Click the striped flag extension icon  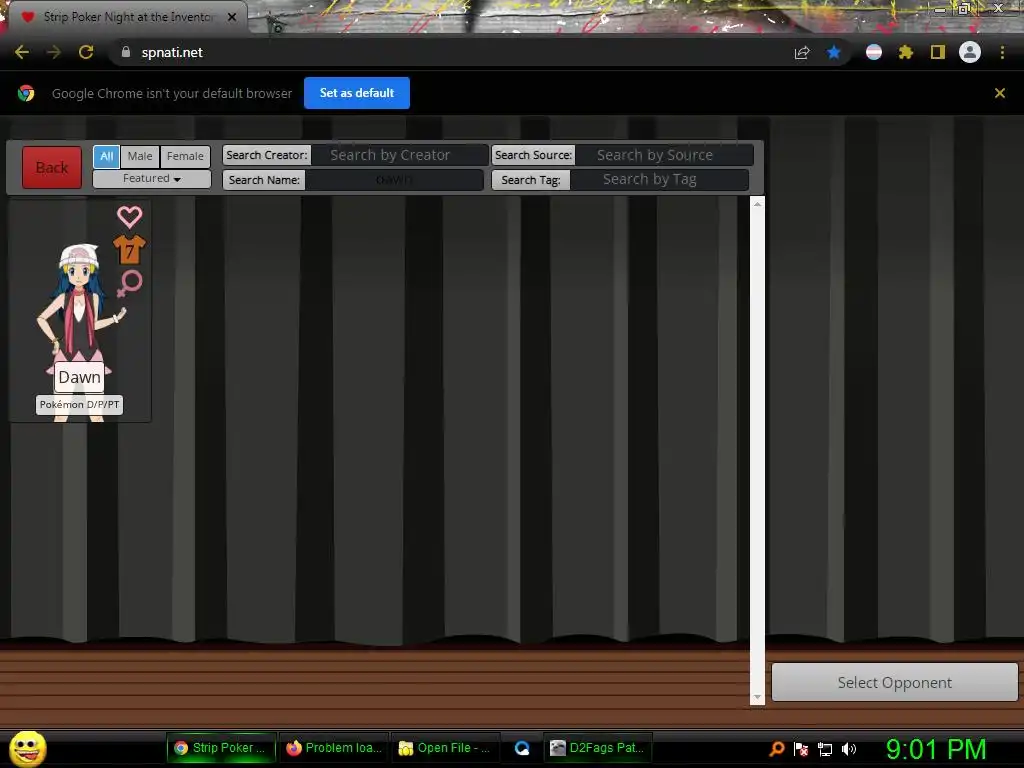(x=874, y=52)
